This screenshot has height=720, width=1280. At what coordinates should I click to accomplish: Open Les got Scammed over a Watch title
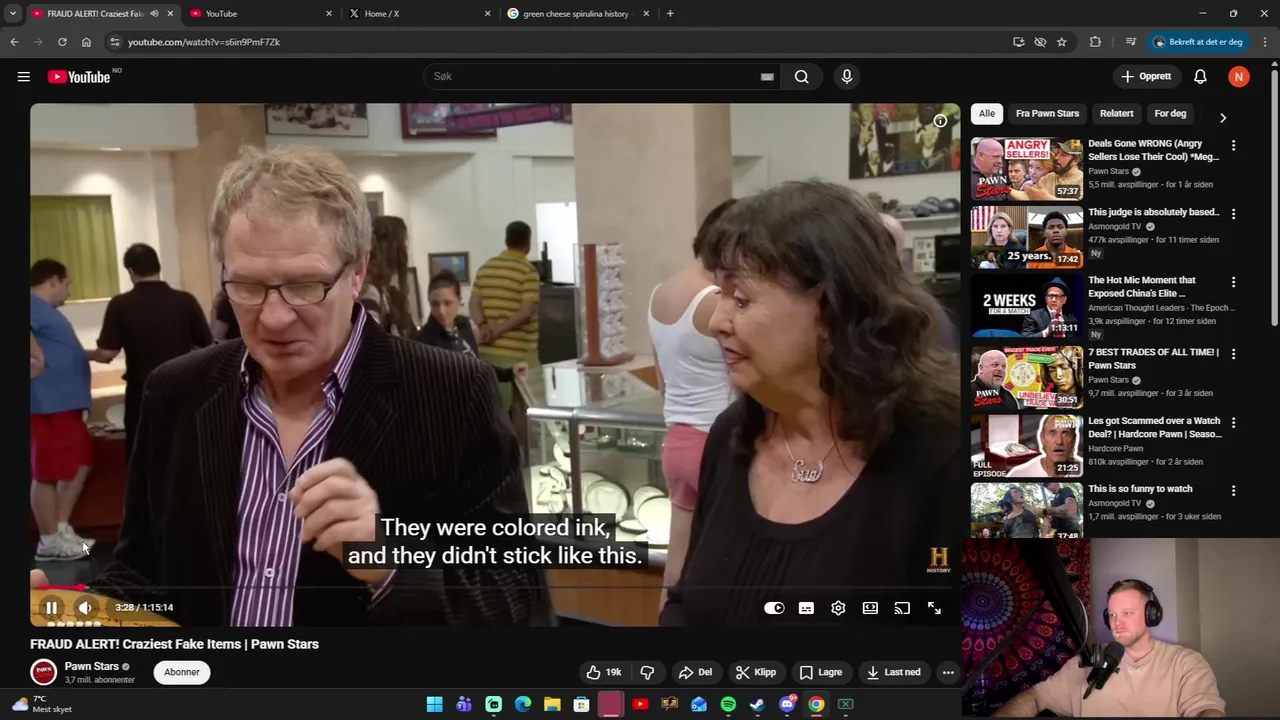click(1155, 428)
